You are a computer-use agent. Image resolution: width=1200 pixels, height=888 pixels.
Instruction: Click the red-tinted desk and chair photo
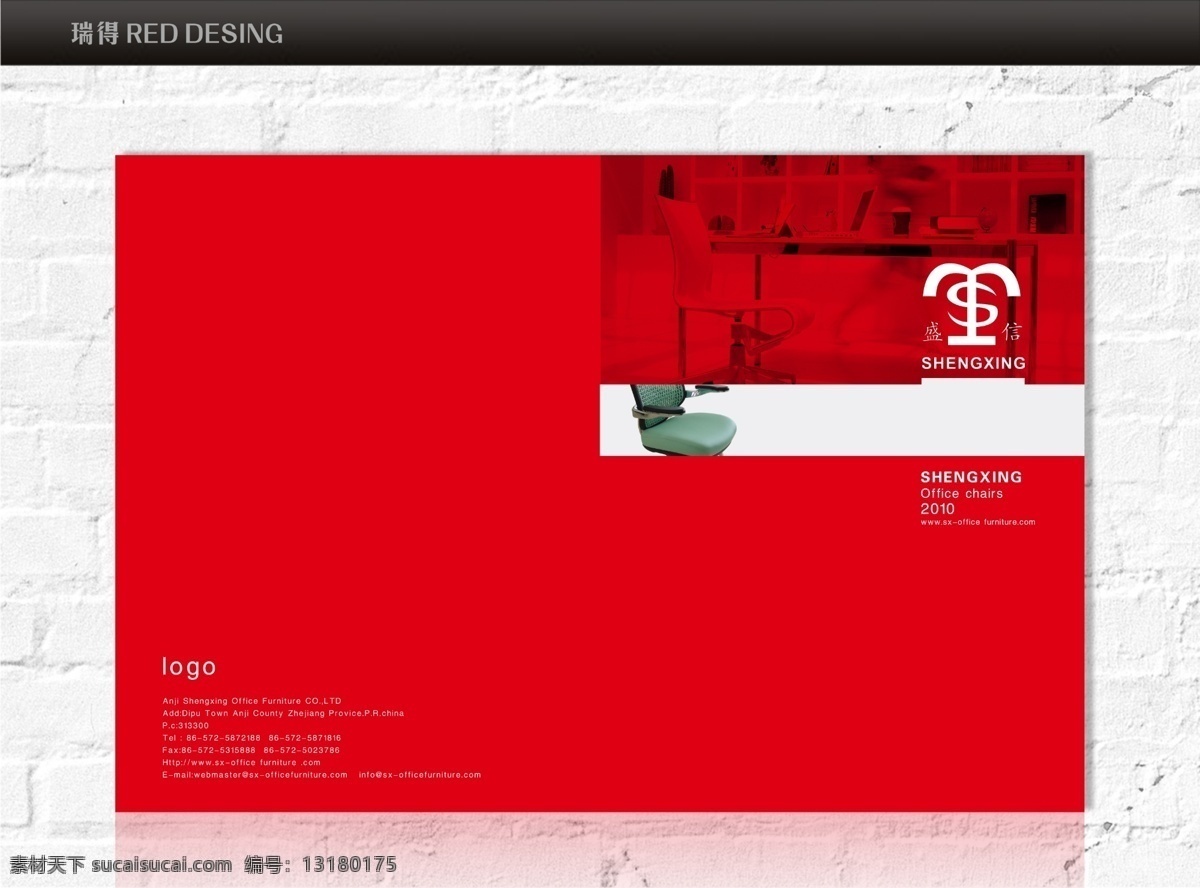(x=842, y=269)
